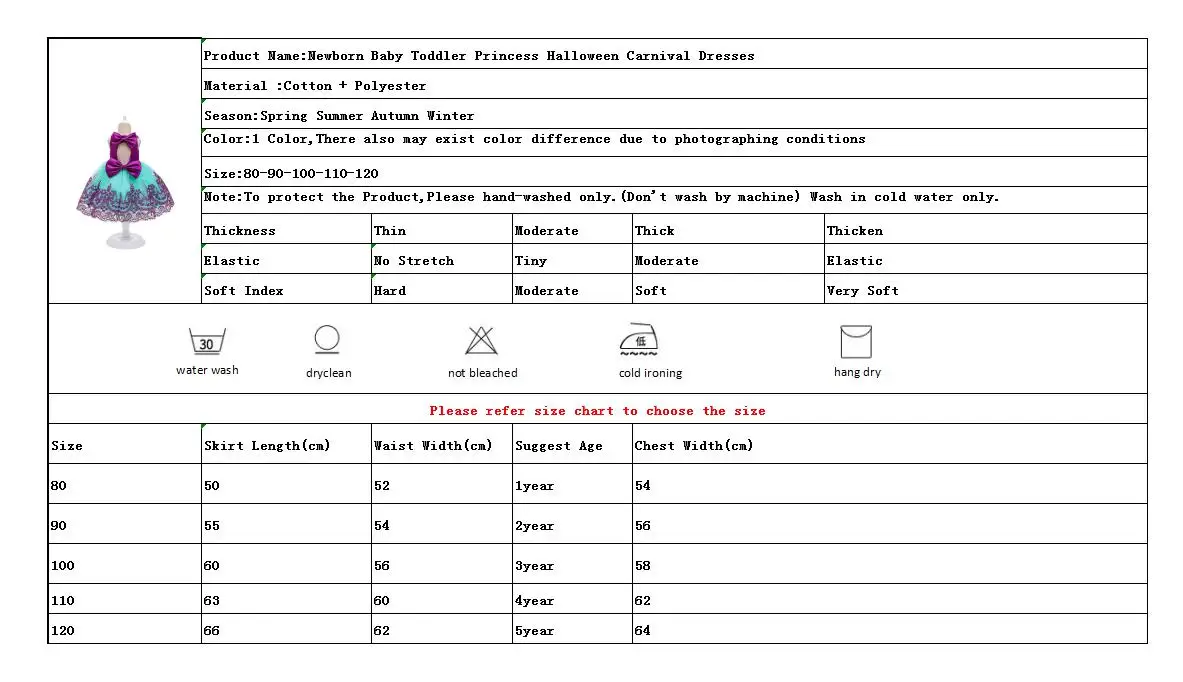
Task: Select the Chest Width(cm) header
Action: click(x=890, y=444)
